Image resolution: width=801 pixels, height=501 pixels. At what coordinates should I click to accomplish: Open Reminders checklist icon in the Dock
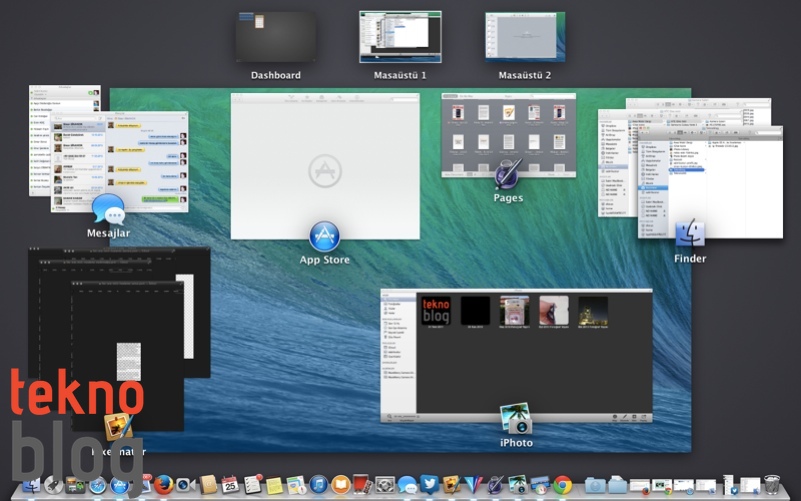tap(252, 484)
